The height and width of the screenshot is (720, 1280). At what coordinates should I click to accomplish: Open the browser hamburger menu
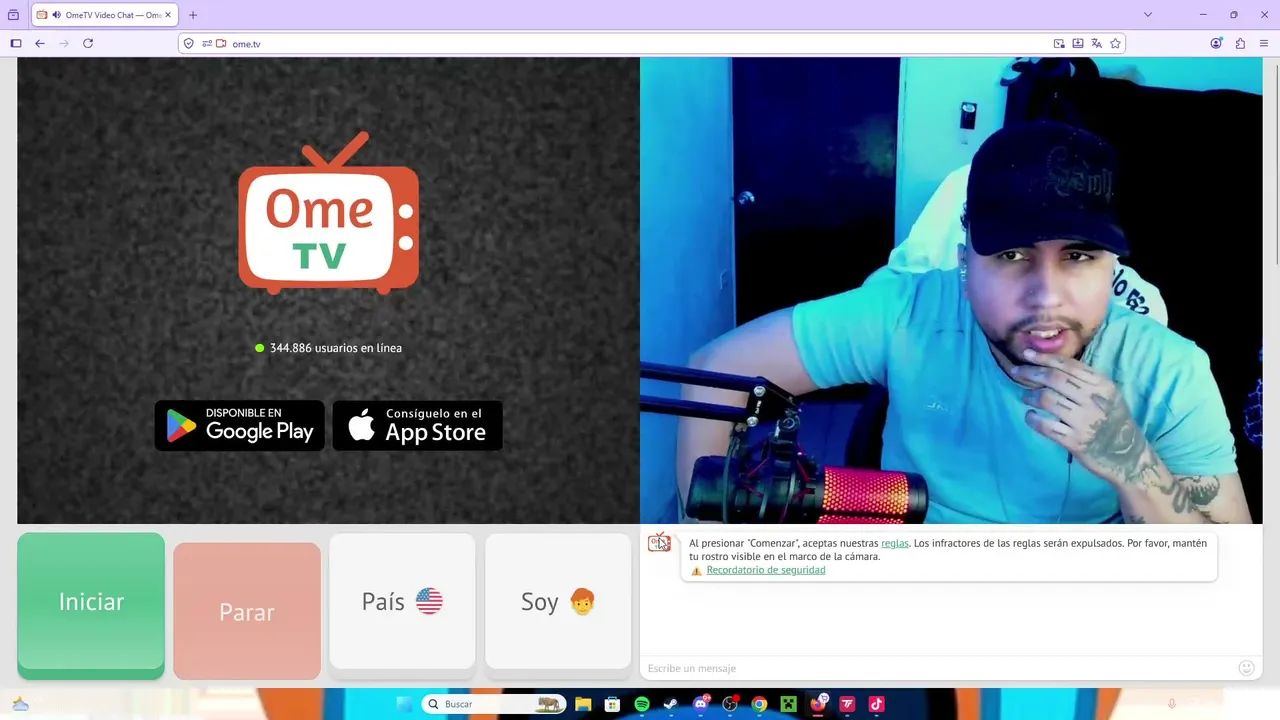pyautogui.click(x=1264, y=43)
